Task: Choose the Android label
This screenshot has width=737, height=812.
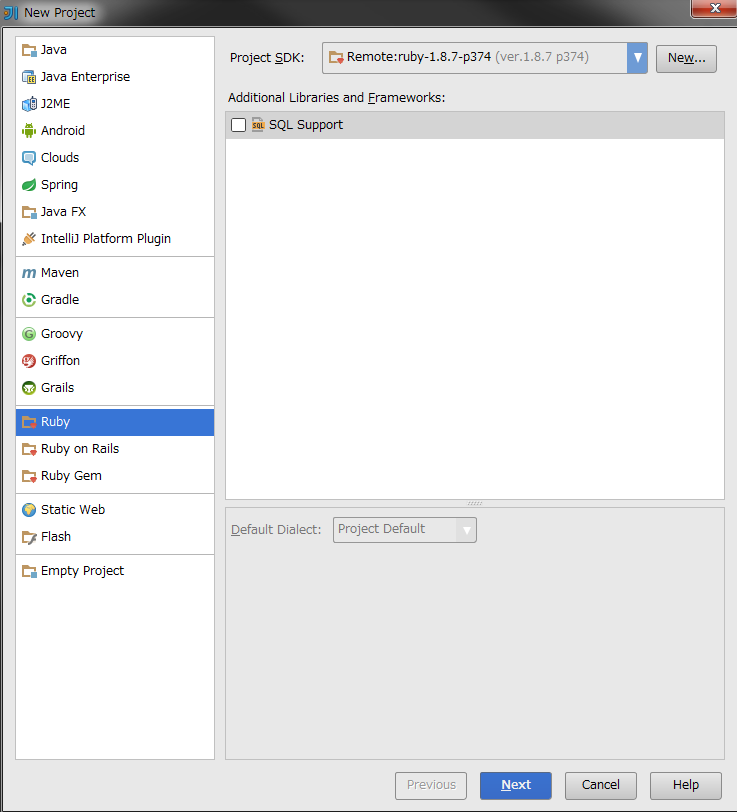Action: [63, 130]
